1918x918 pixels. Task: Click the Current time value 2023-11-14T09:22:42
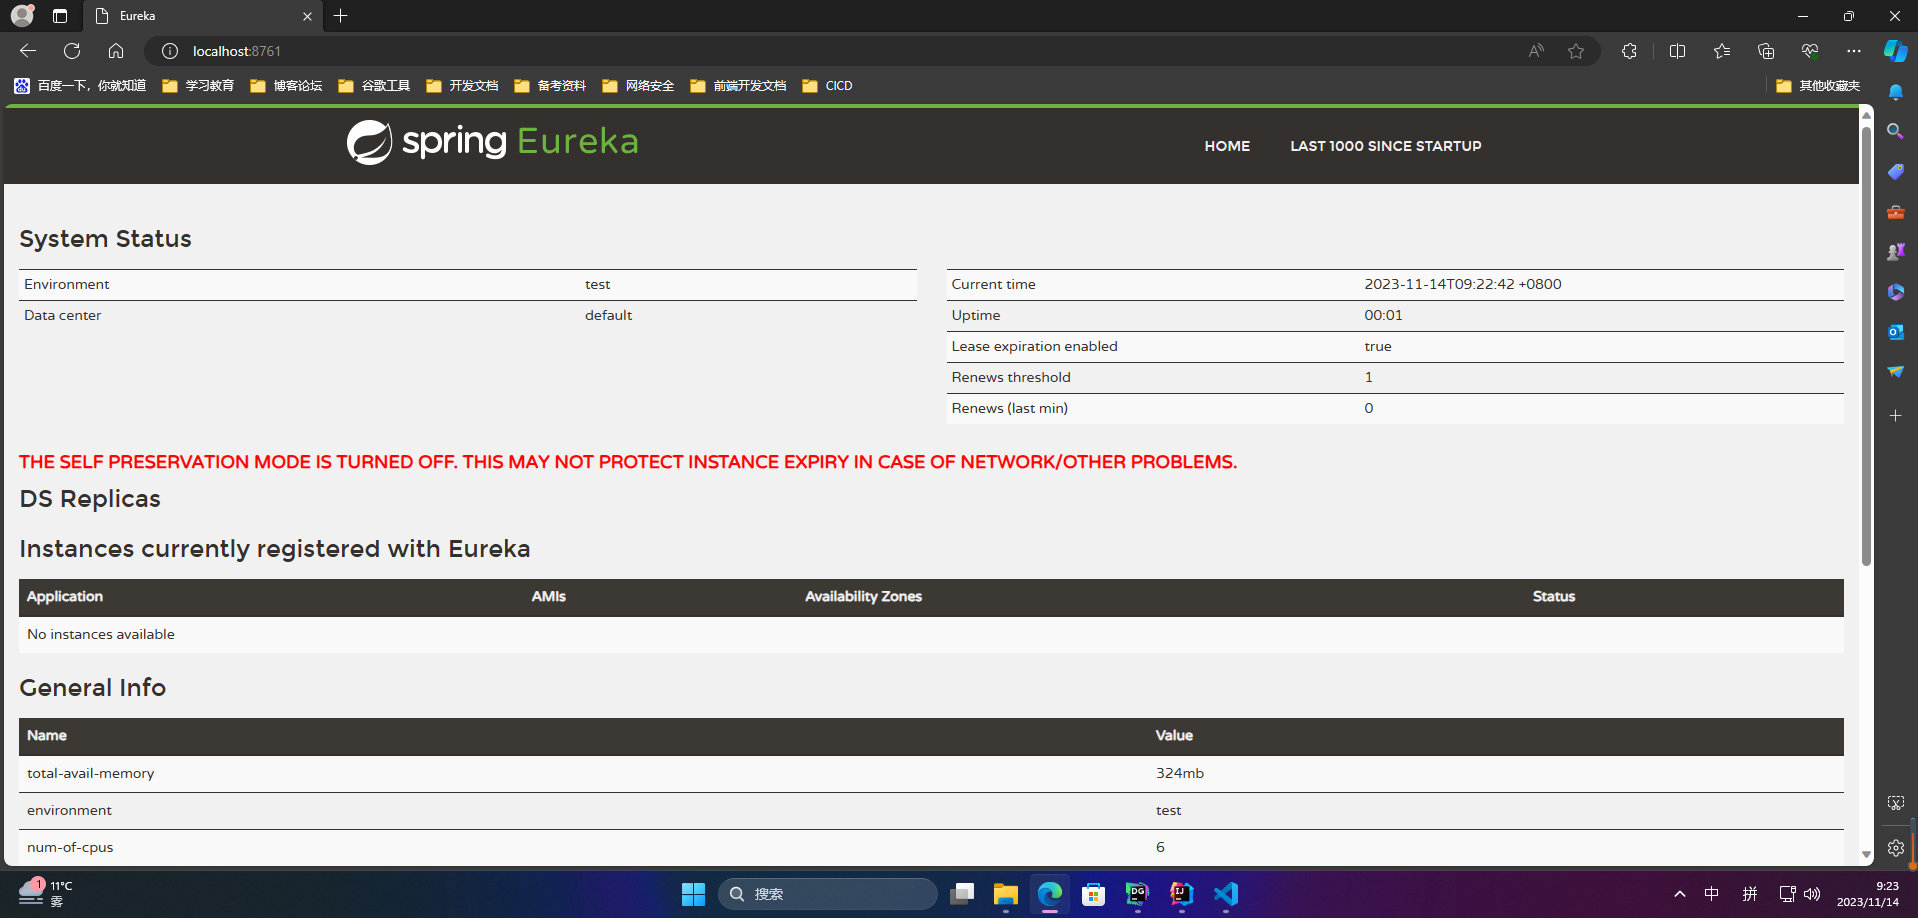1462,284
